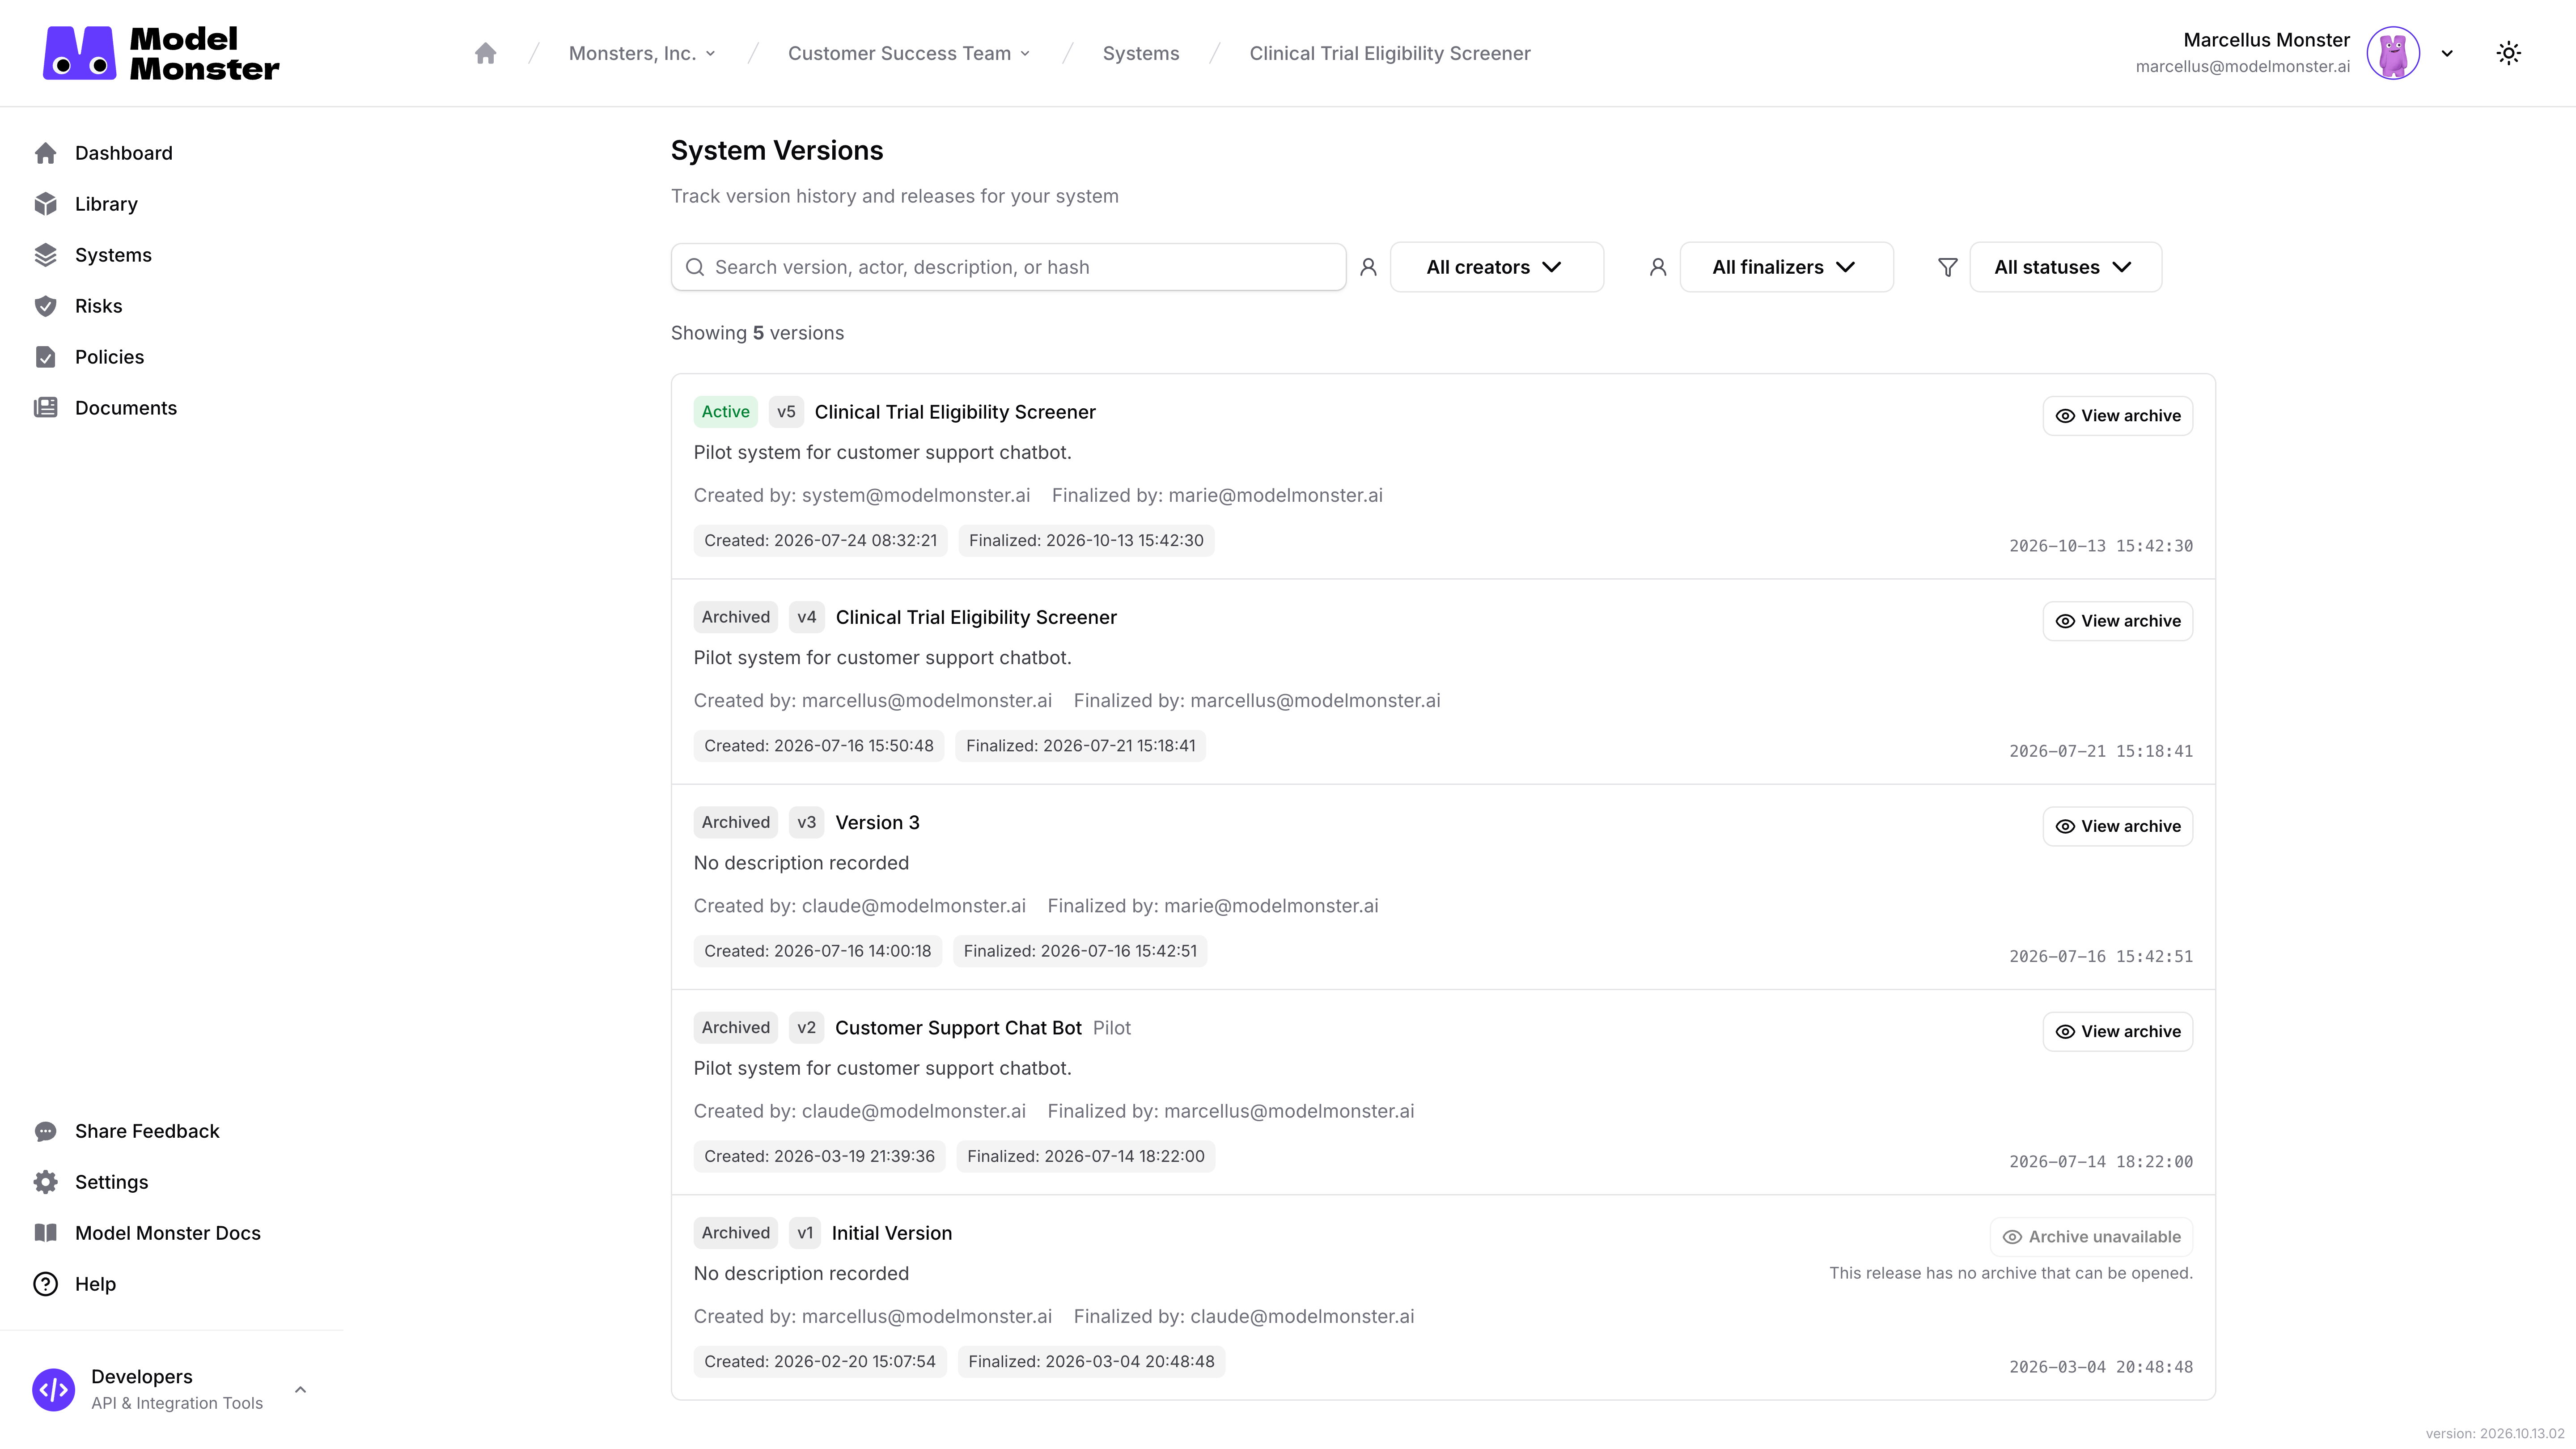
Task: Open the Documents newspaper icon
Action: tap(46, 408)
